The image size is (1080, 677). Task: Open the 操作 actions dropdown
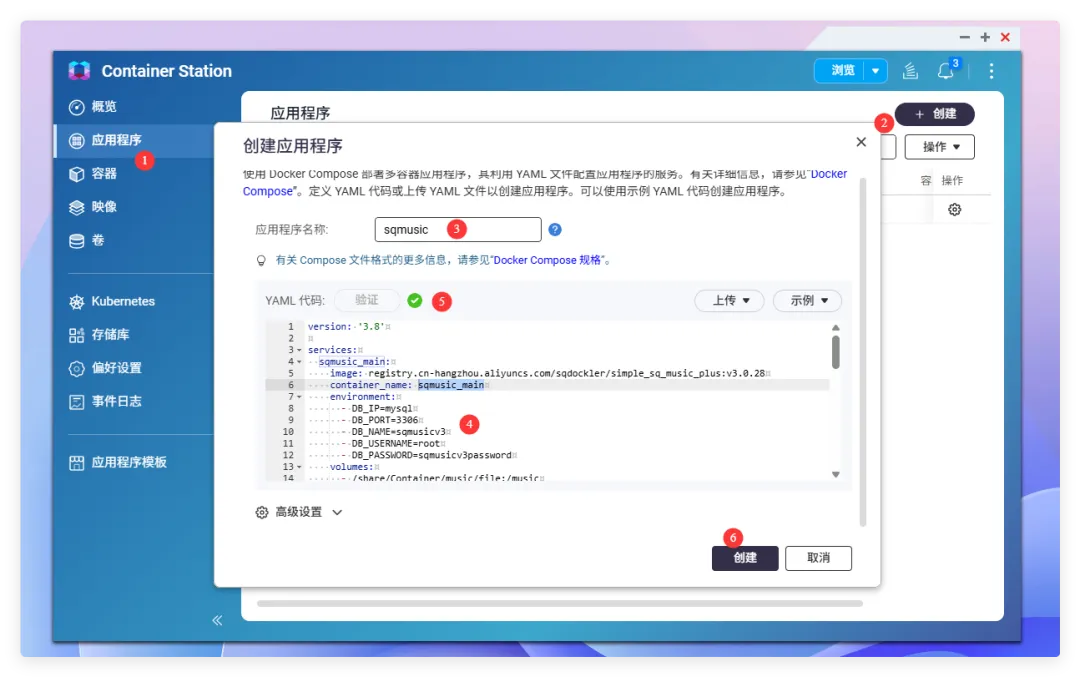click(939, 147)
